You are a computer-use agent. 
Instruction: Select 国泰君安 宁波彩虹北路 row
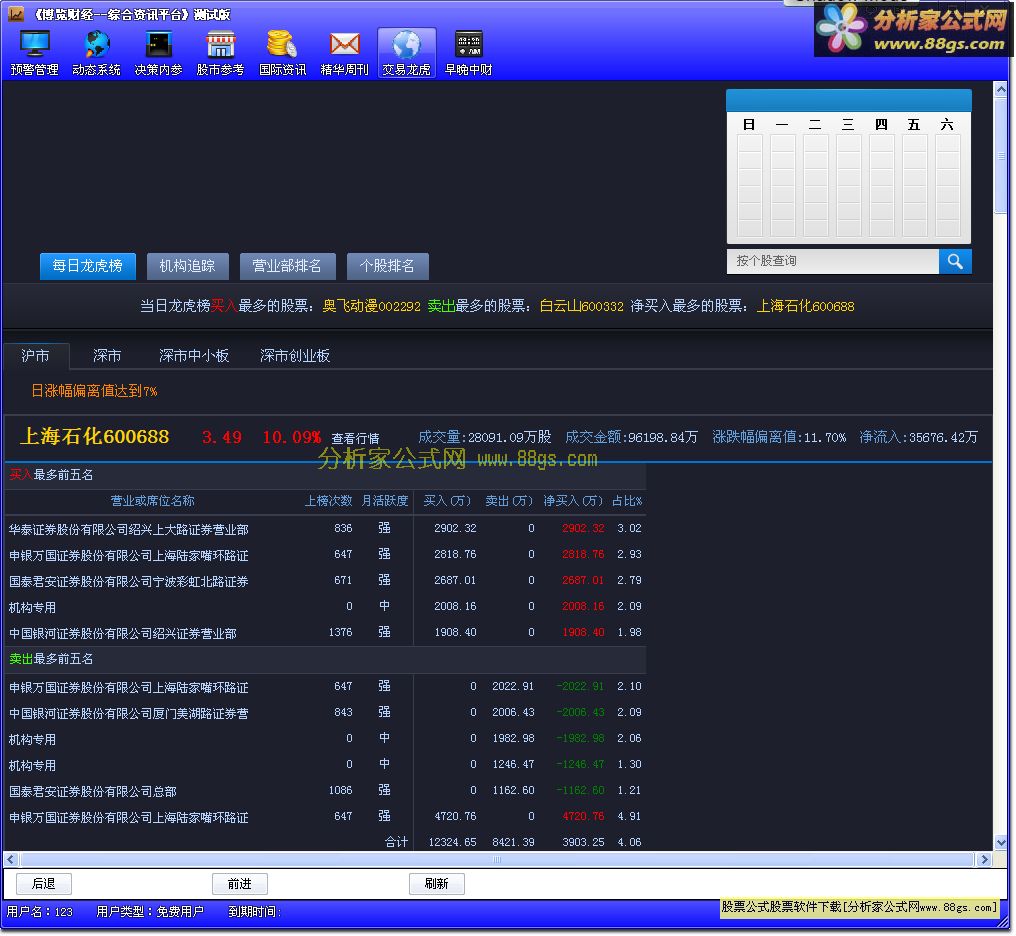[325, 580]
